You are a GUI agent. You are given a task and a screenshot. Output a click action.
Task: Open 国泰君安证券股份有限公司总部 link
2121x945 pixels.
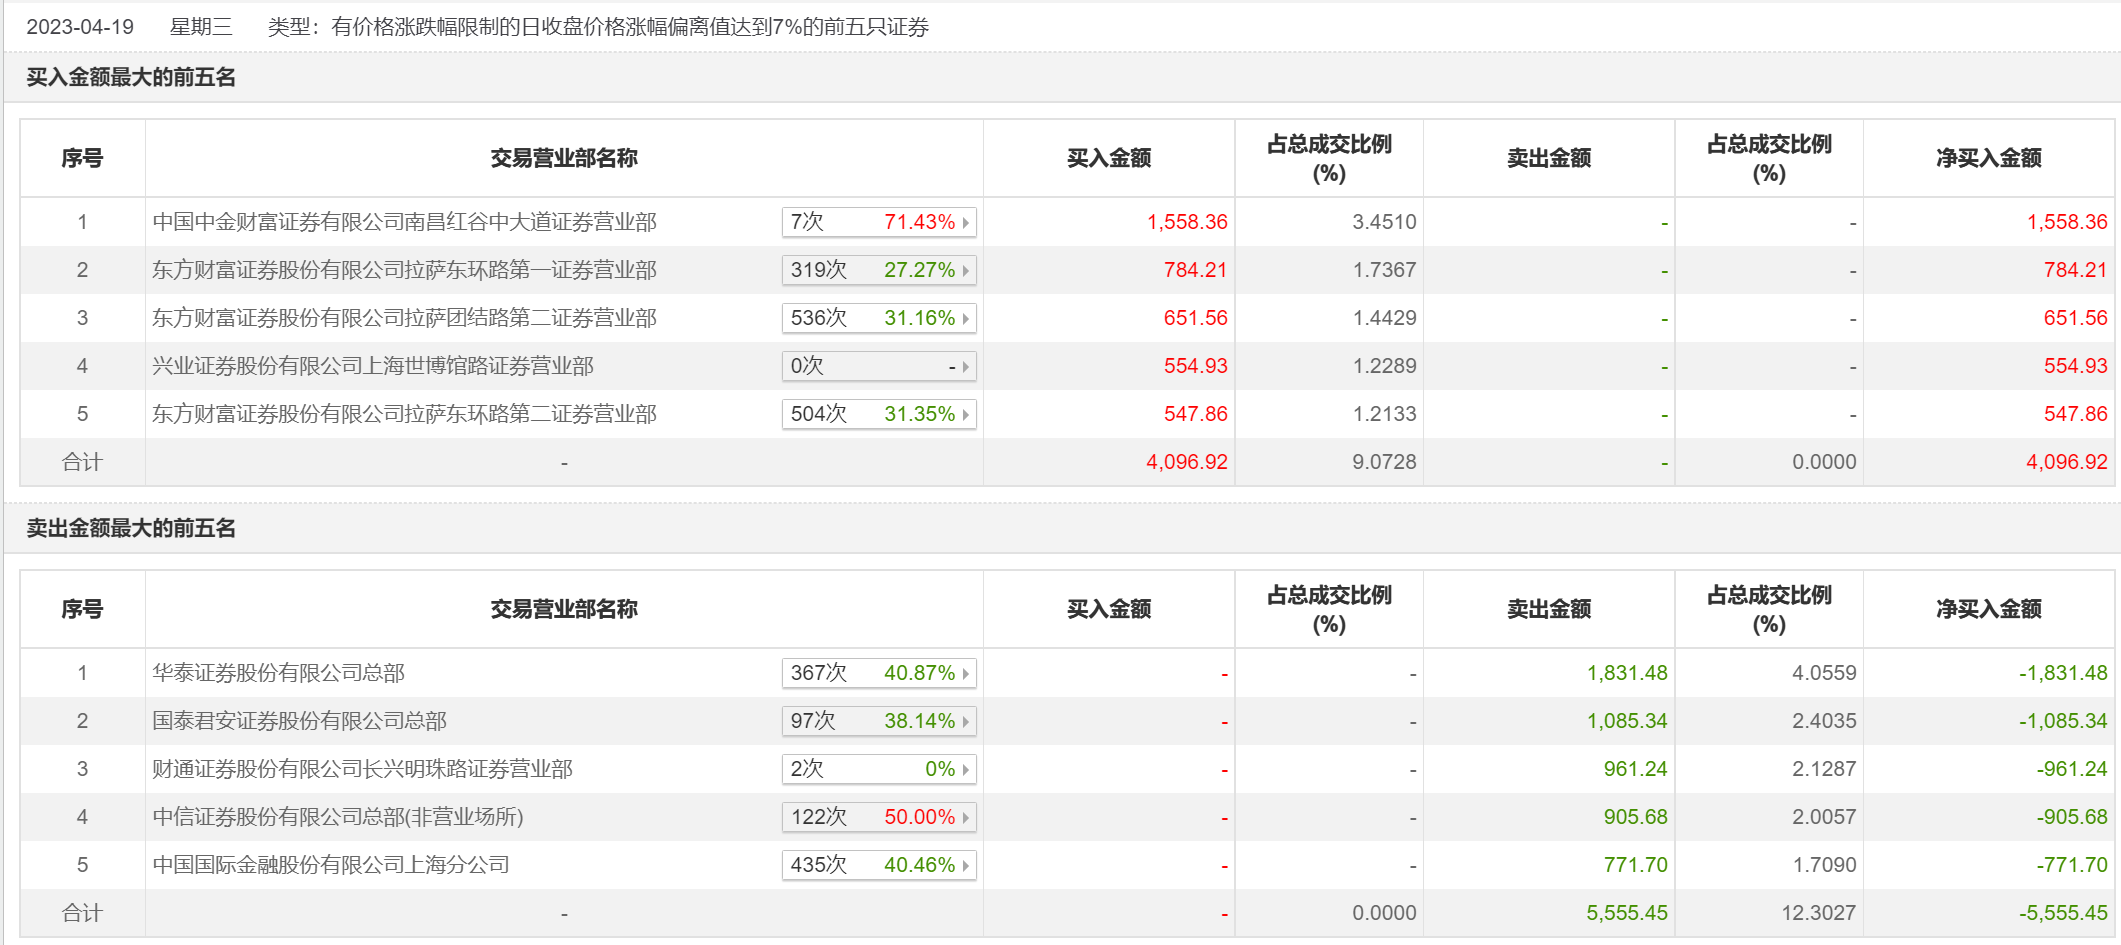(x=299, y=721)
